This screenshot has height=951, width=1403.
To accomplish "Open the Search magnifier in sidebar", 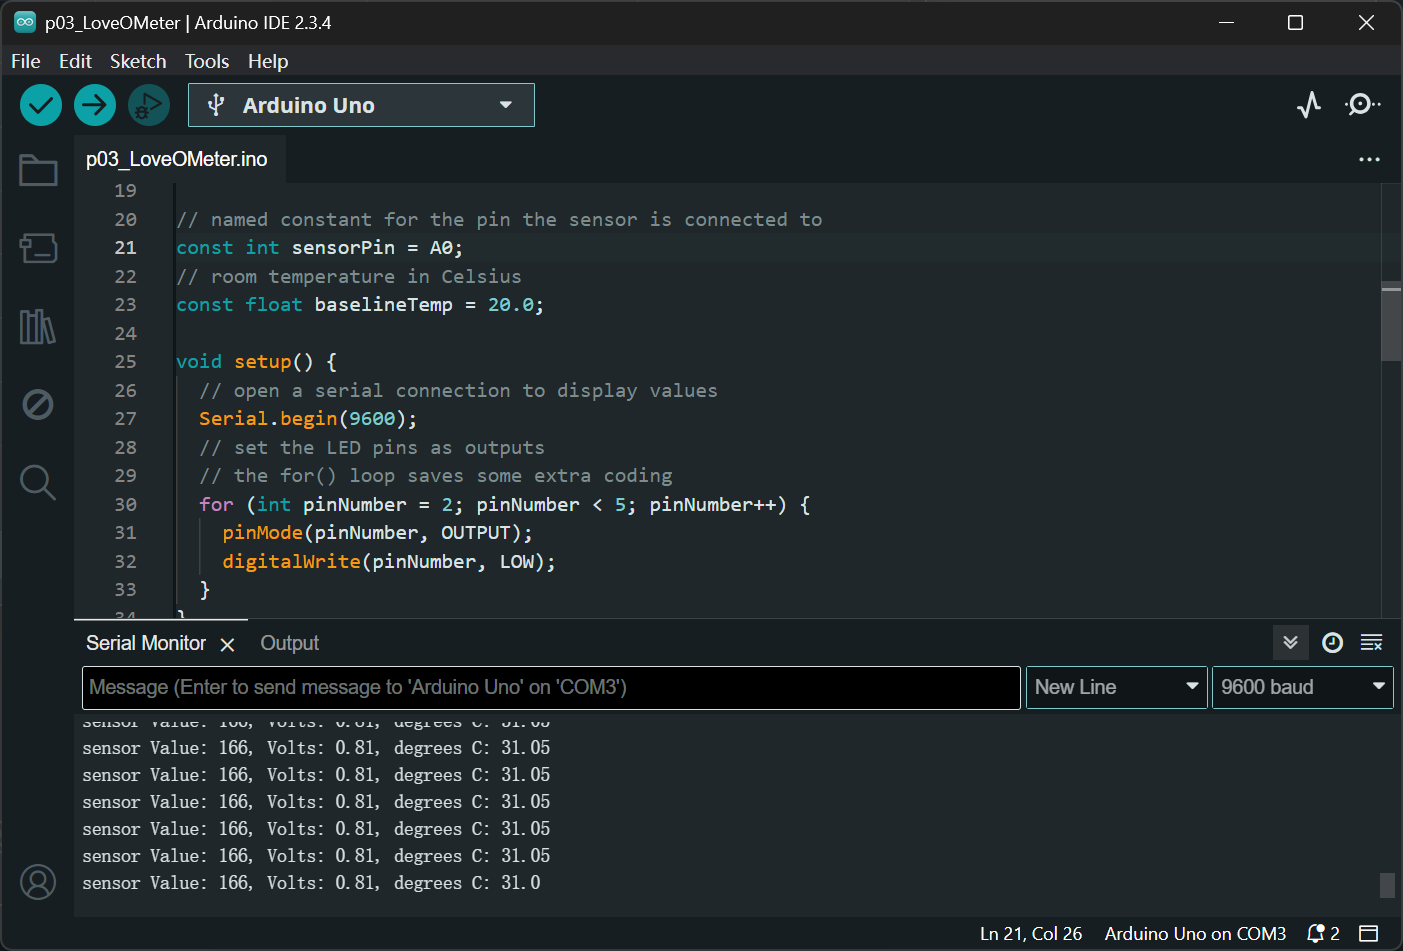I will point(38,482).
